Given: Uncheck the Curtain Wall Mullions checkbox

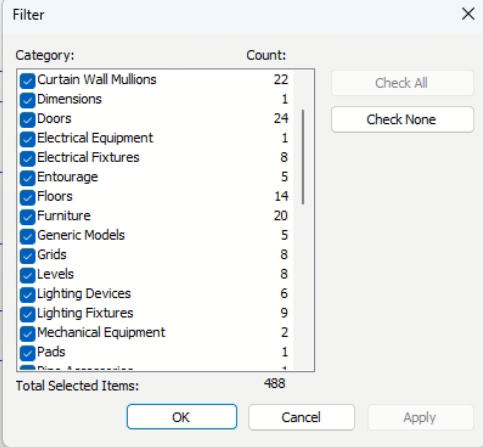Looking at the screenshot, I should (27, 81).
